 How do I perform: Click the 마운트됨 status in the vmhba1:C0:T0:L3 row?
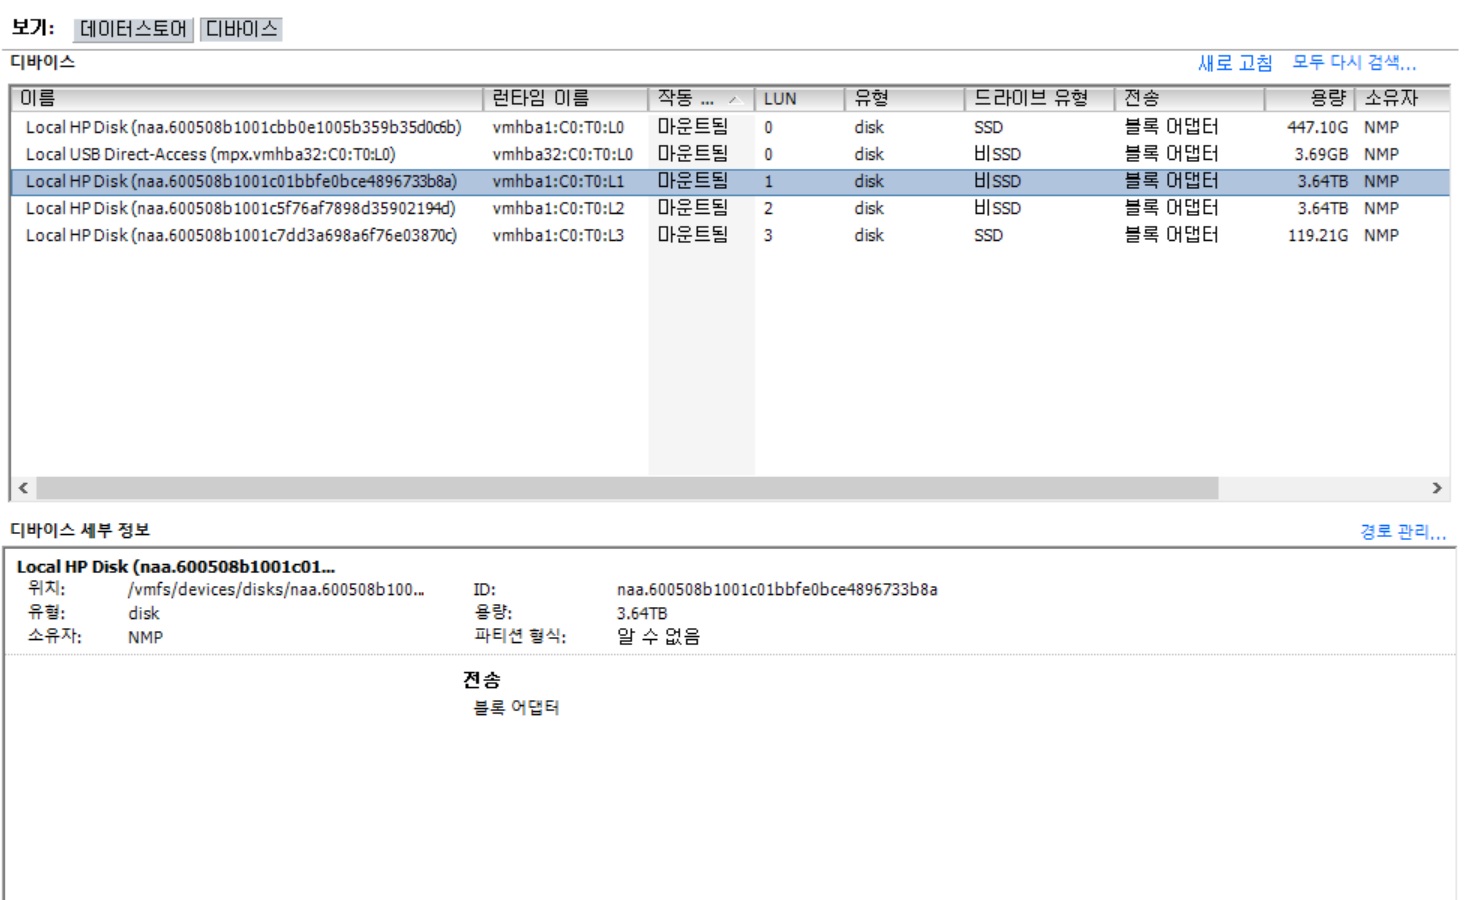click(x=692, y=235)
